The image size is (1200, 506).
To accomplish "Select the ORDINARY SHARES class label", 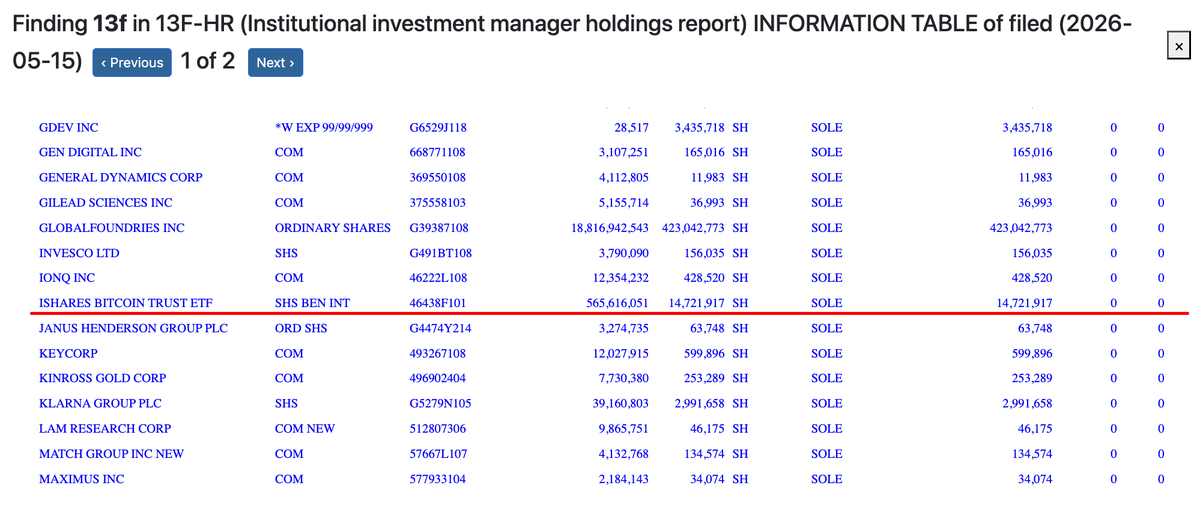I will point(333,228).
